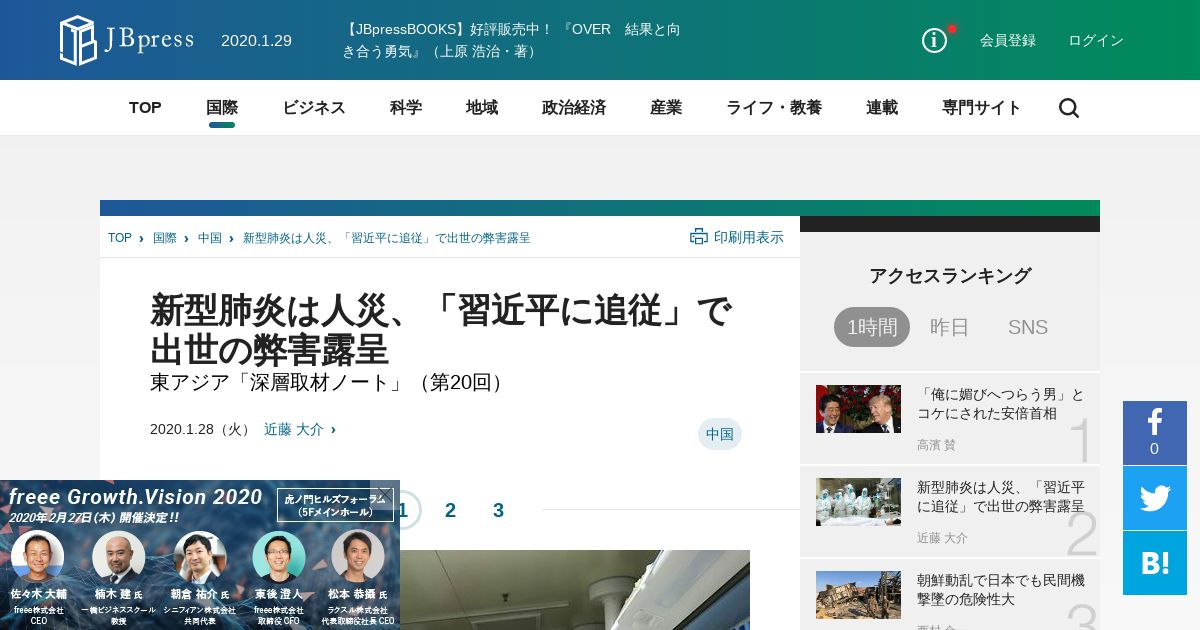Screen dimensions: 1200x630
Task: Select 国際 navigation menu
Action: point(222,108)
